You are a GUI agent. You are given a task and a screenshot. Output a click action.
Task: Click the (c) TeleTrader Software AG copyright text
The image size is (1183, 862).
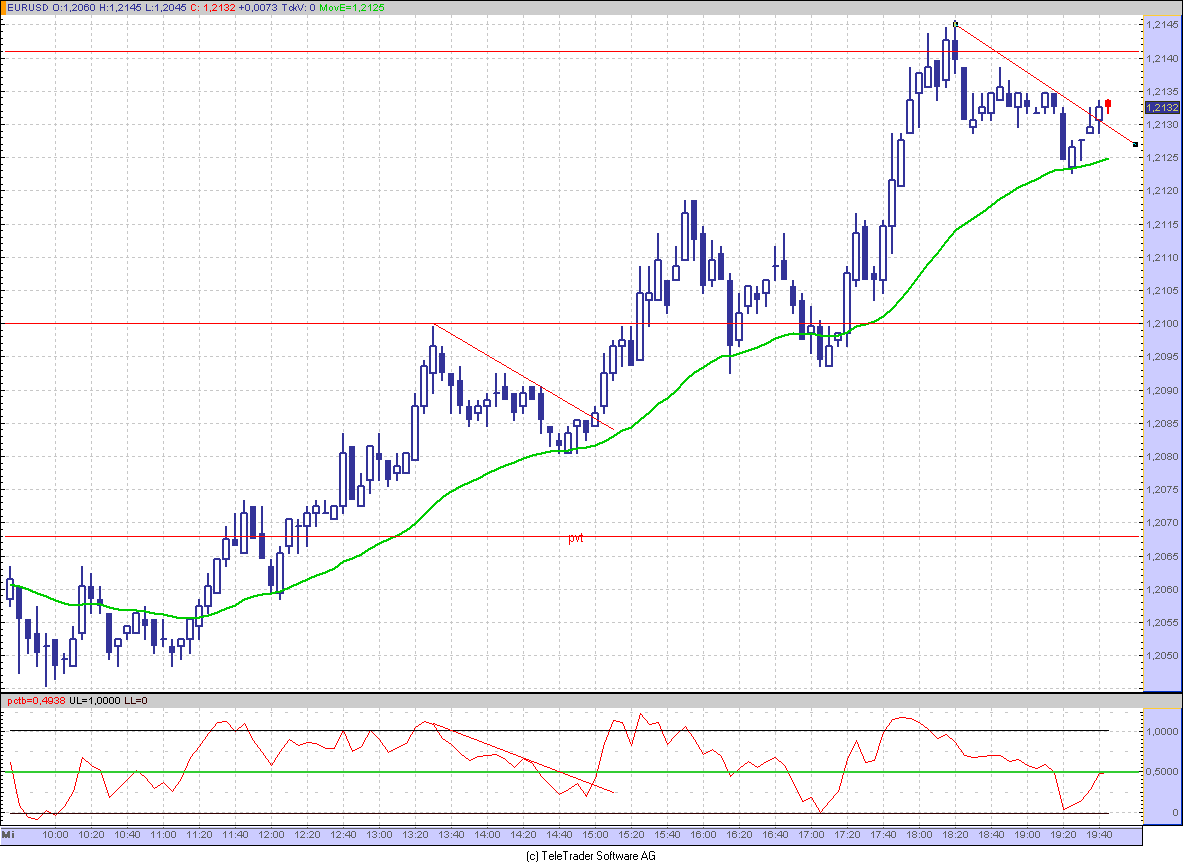[x=591, y=855]
